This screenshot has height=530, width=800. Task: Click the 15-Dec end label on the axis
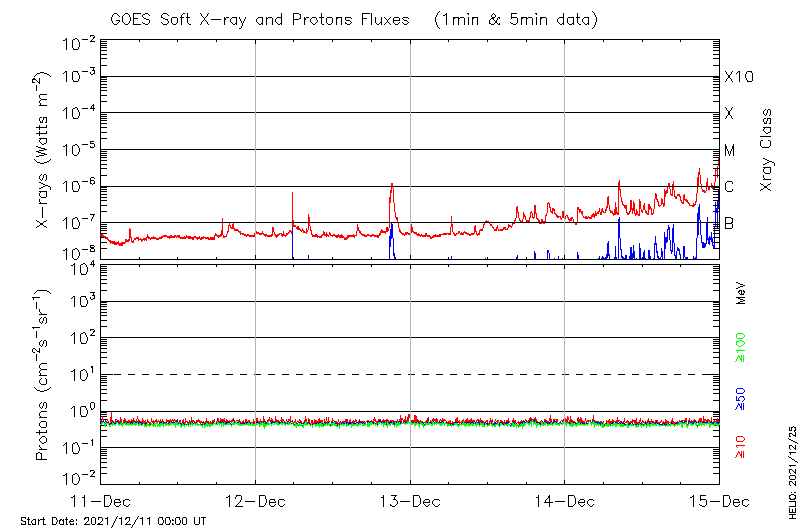pyautogui.click(x=718, y=500)
